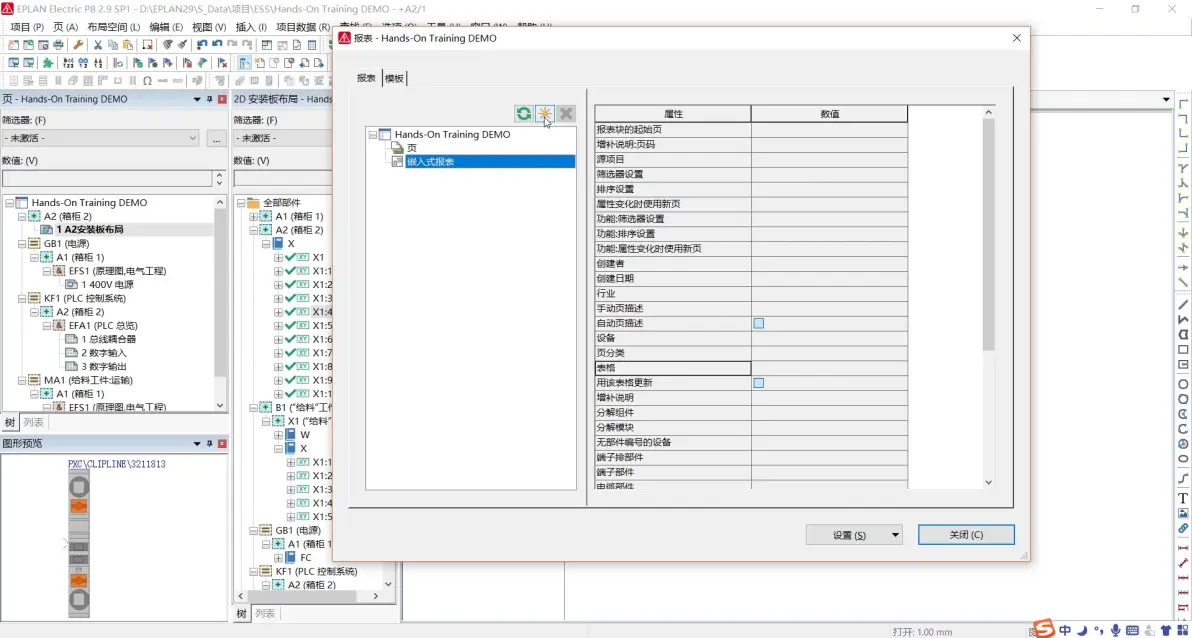Viewport: 1192px width, 638px height.
Task: Click the print icon in the toolbar
Action: point(59,45)
